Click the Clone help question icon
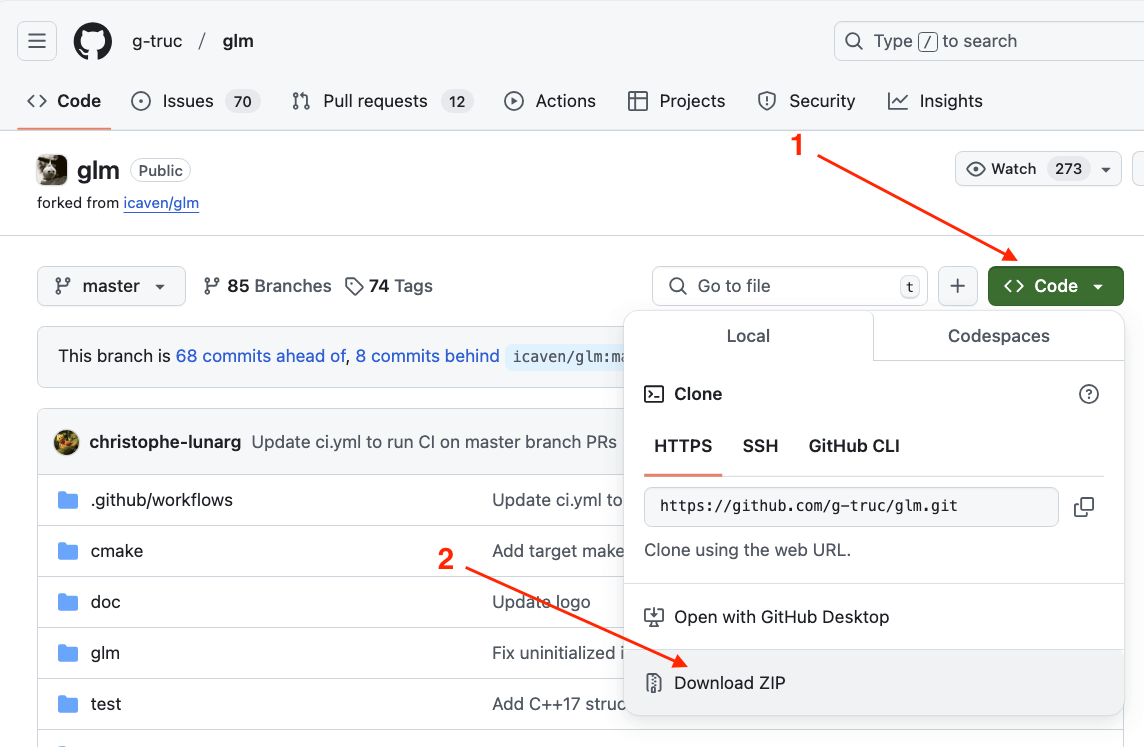 pyautogui.click(x=1089, y=394)
